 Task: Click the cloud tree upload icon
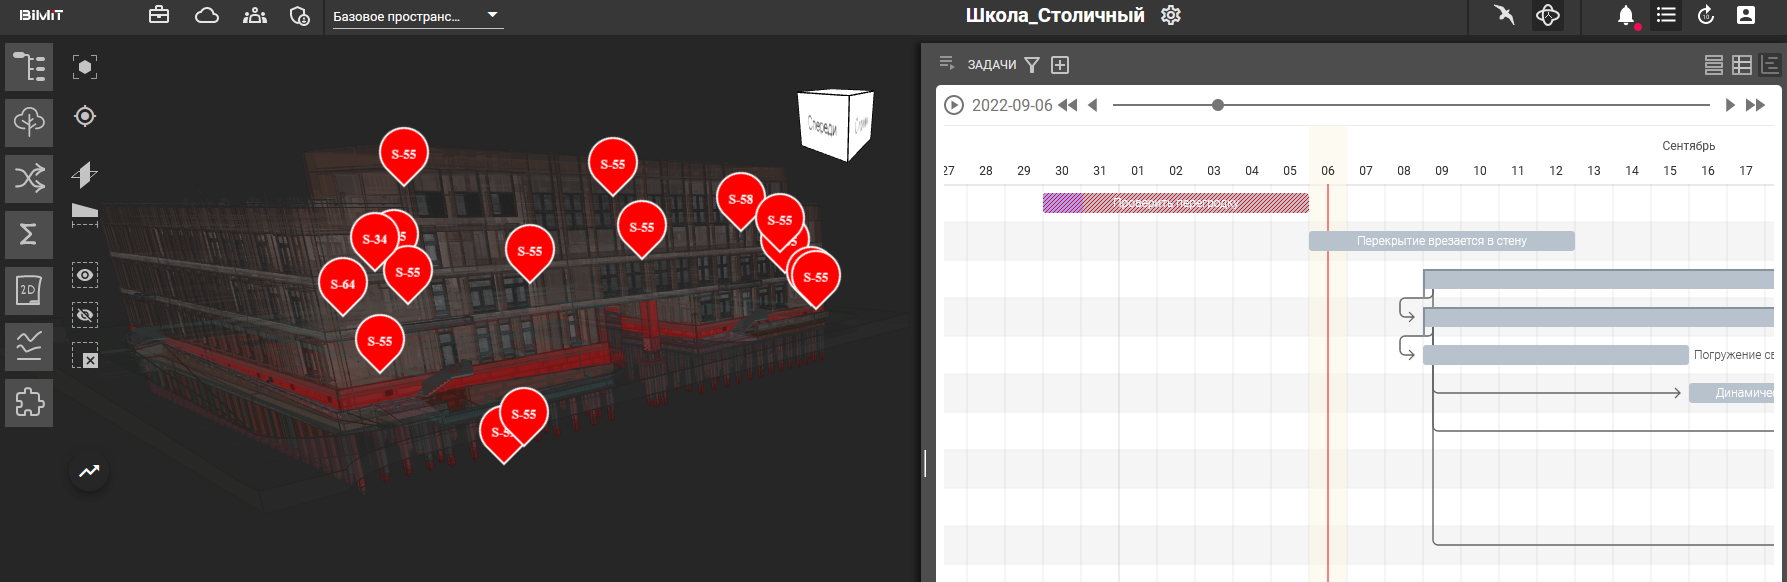coord(29,122)
